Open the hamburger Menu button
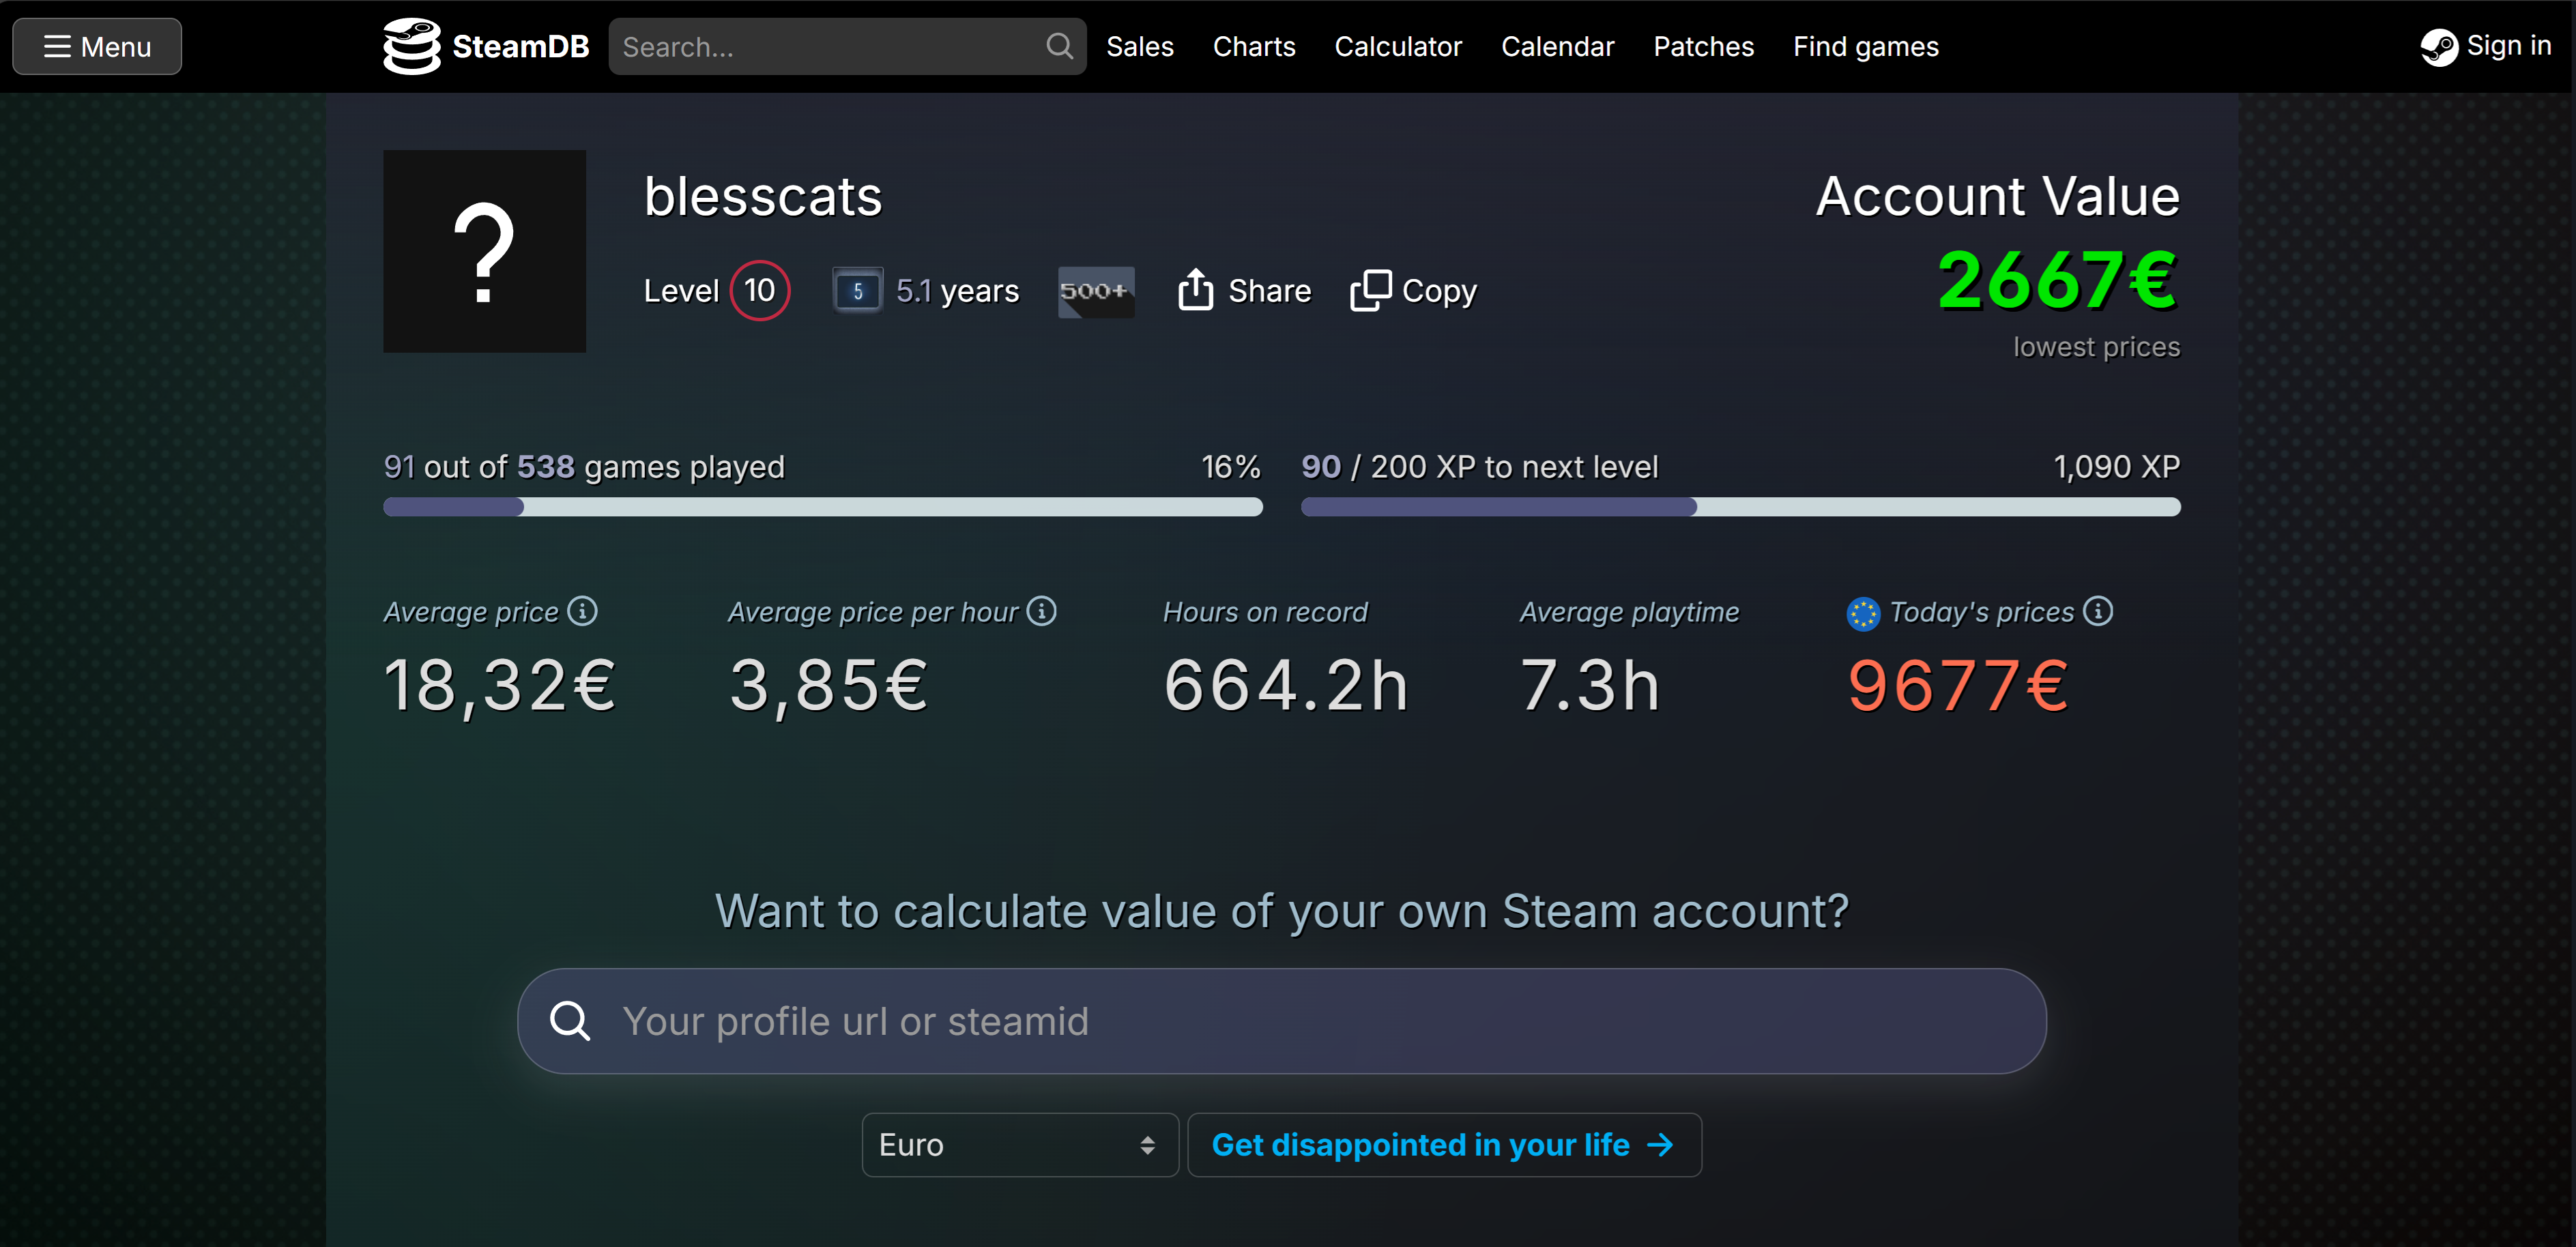Viewport: 2576px width, 1247px height. [x=97, y=47]
